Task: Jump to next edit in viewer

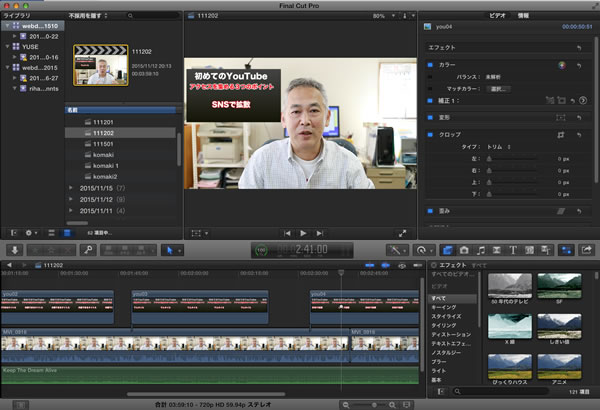Action: pos(320,233)
